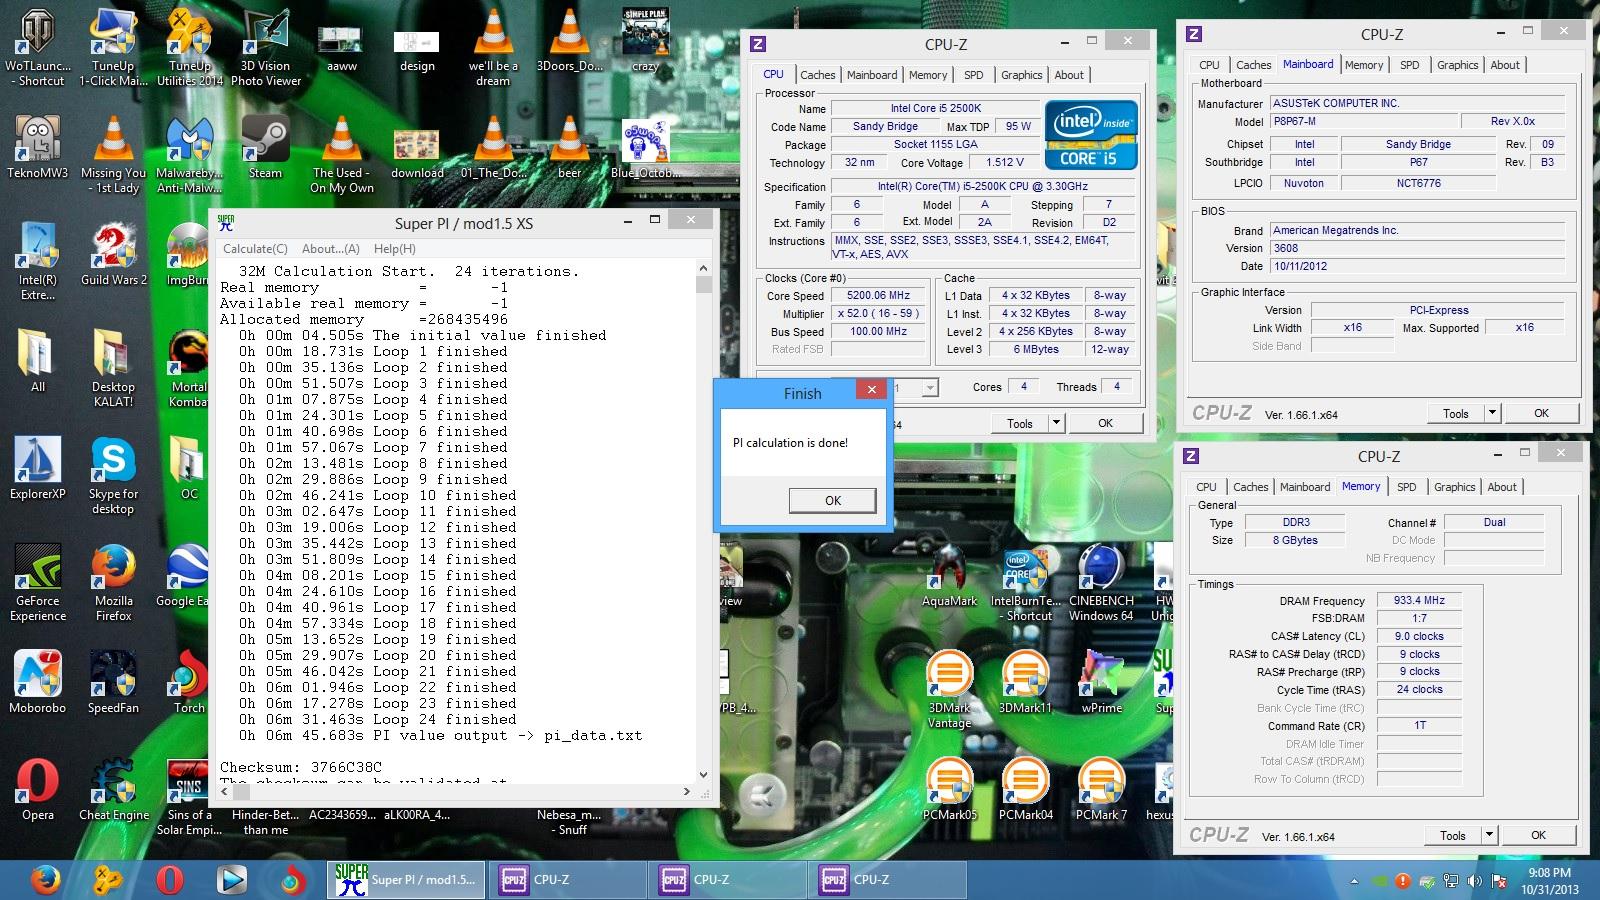
Task: Open processor selection dropdown in CPU-Z
Action: tap(930, 388)
